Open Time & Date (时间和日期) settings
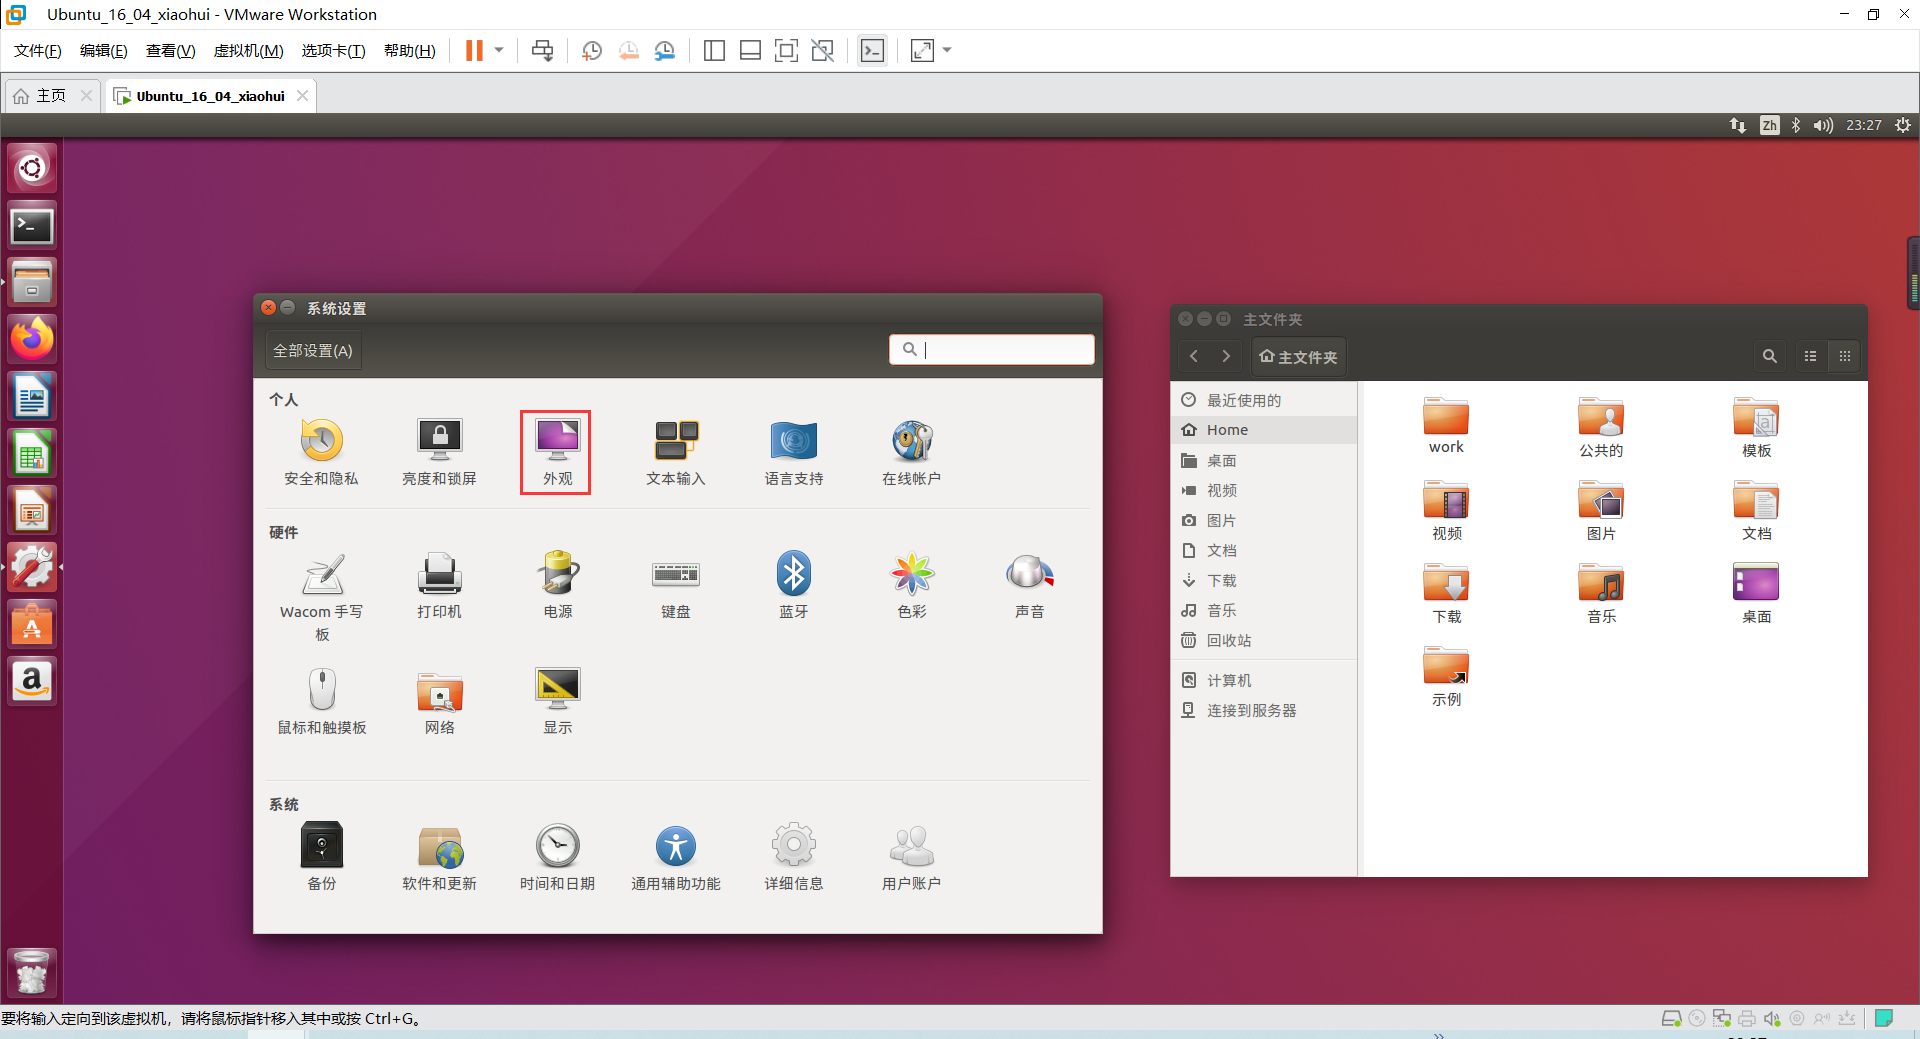 coord(557,857)
